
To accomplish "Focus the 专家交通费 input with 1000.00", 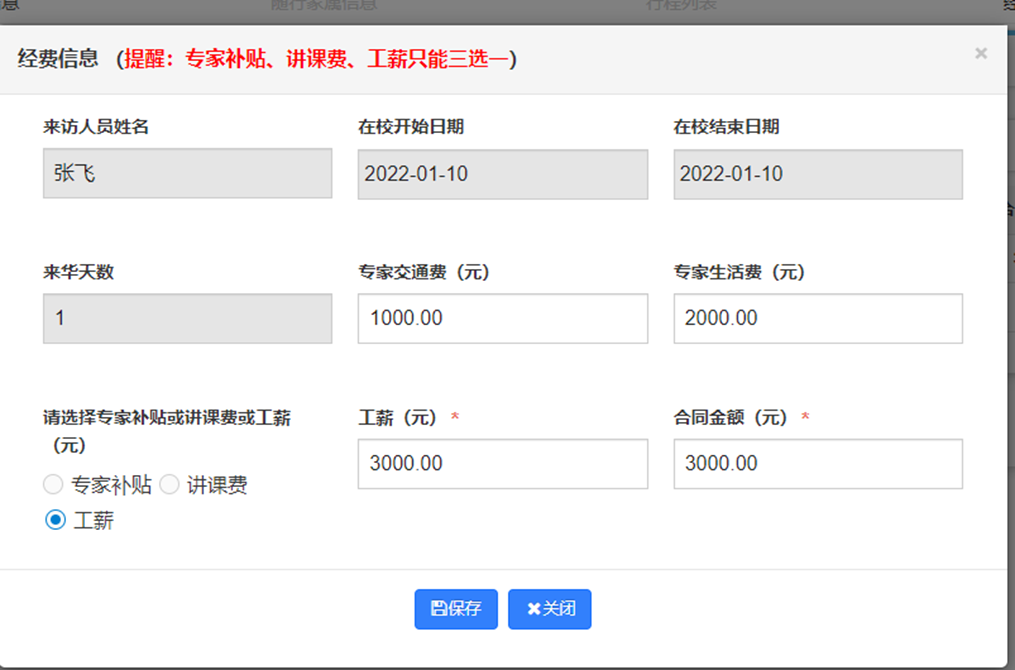I will (x=502, y=318).
